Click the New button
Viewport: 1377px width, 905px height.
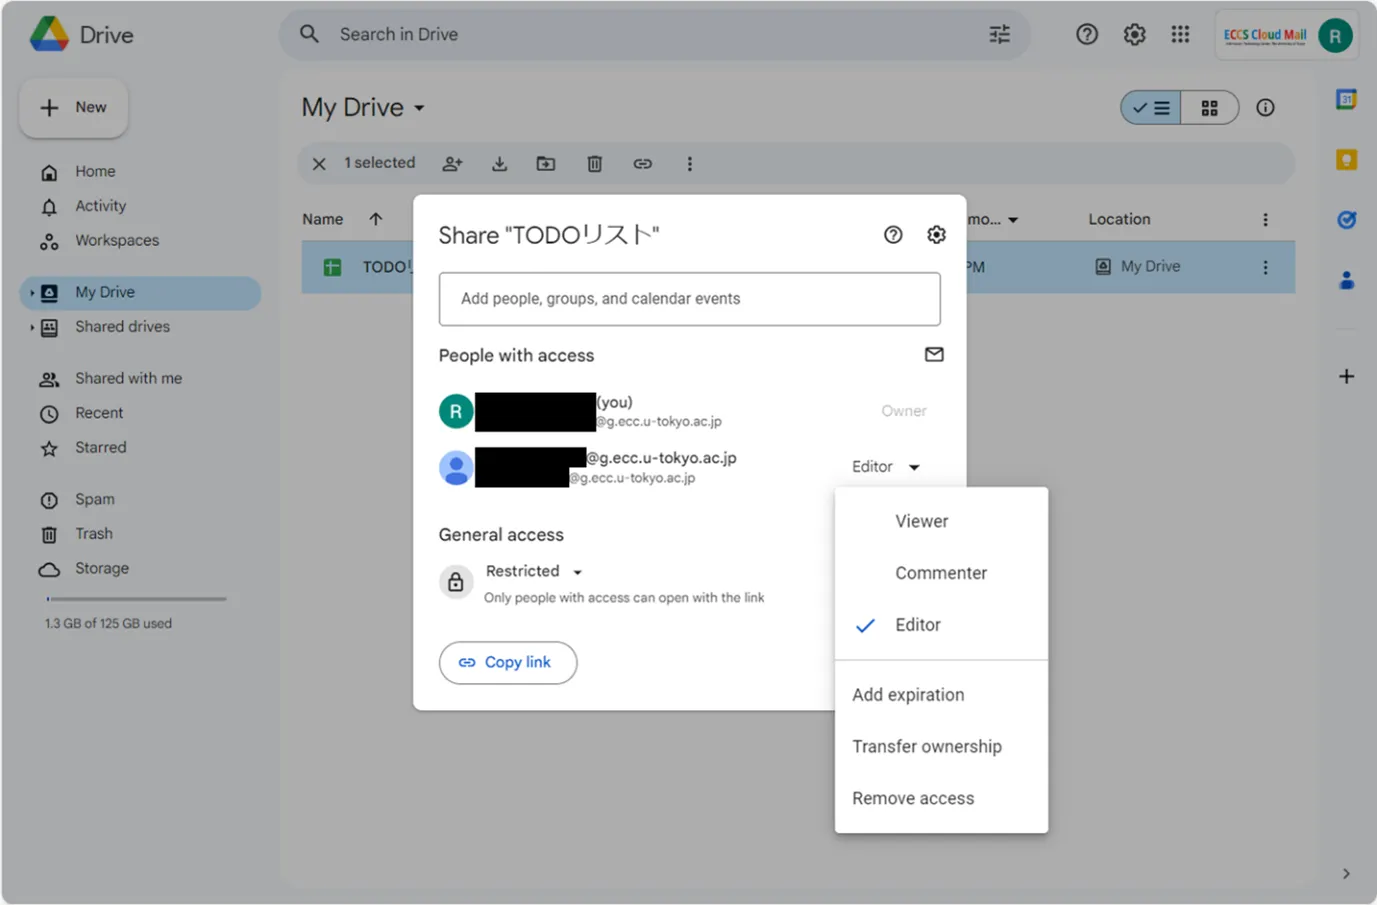[73, 107]
